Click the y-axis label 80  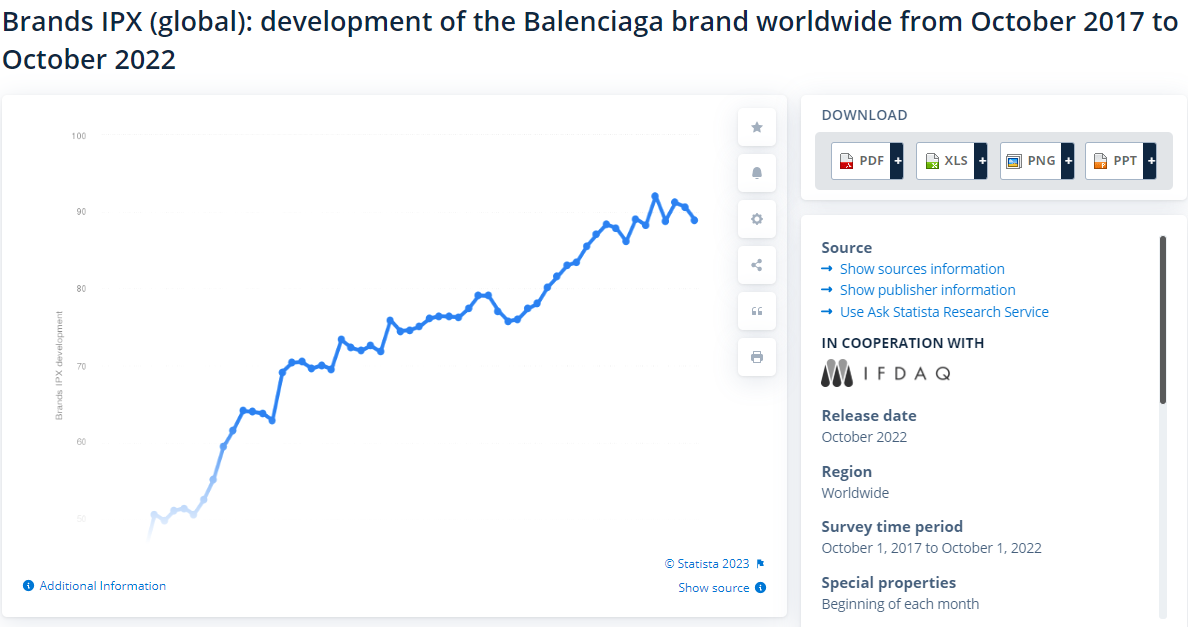tap(81, 289)
